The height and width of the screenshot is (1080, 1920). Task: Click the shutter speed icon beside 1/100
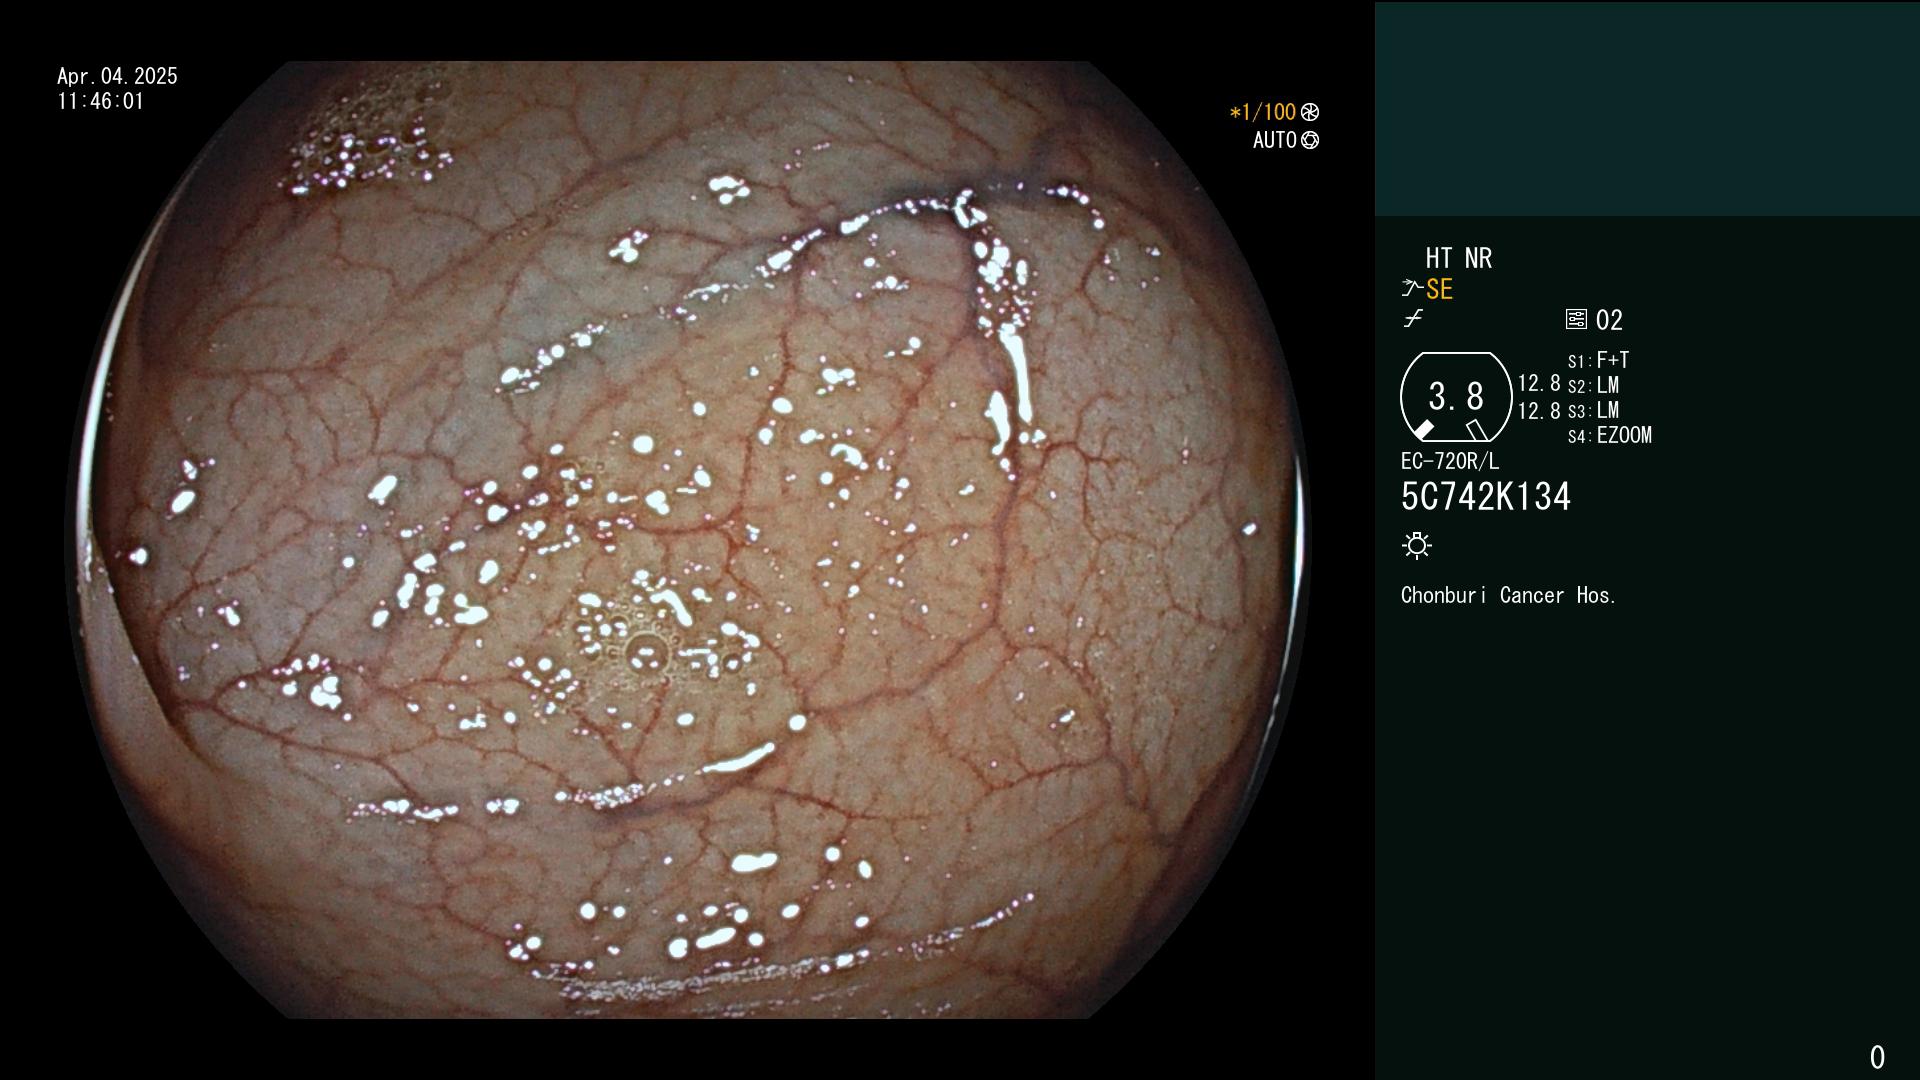1310,112
